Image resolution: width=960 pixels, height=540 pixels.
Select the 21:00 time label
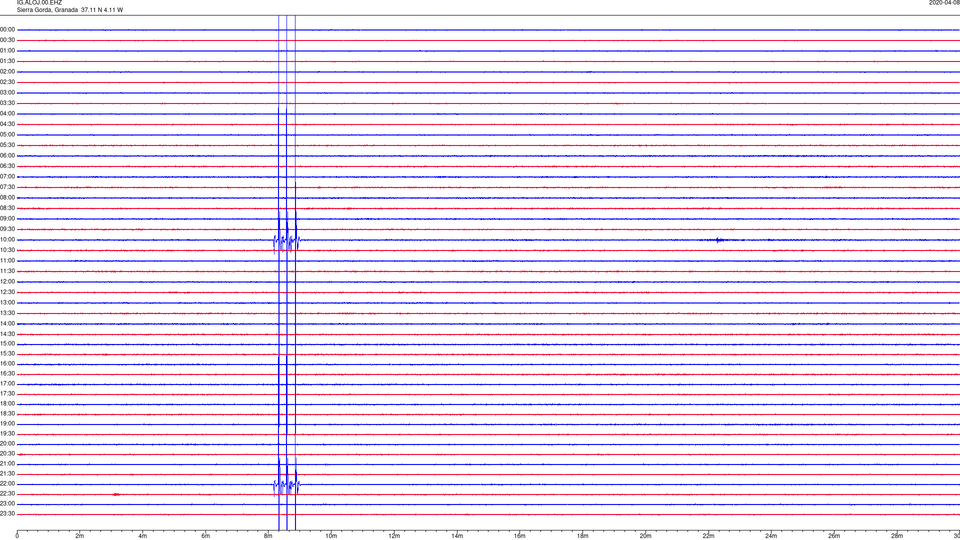pyautogui.click(x=7, y=463)
